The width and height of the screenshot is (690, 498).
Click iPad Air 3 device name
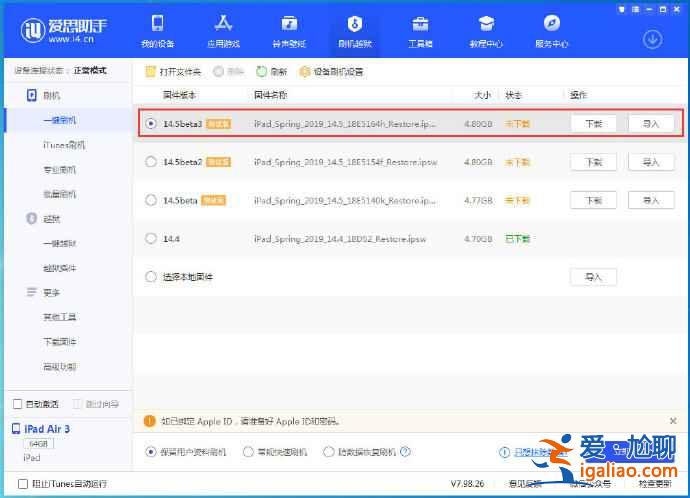[x=47, y=428]
